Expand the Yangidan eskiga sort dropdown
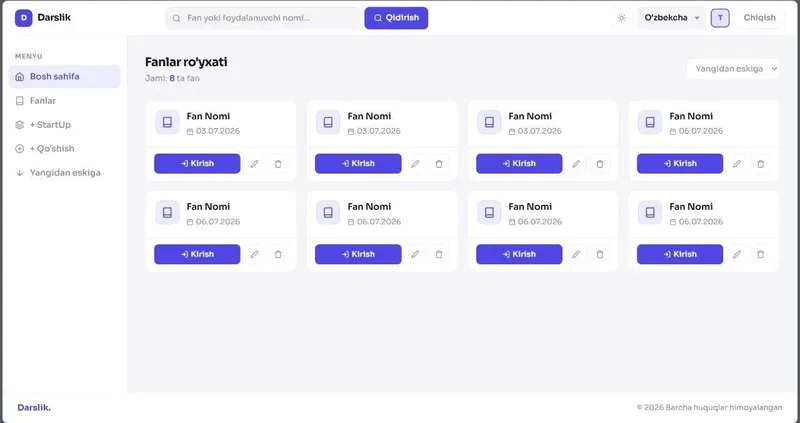Screen dimensions: 800x423 click(x=733, y=69)
